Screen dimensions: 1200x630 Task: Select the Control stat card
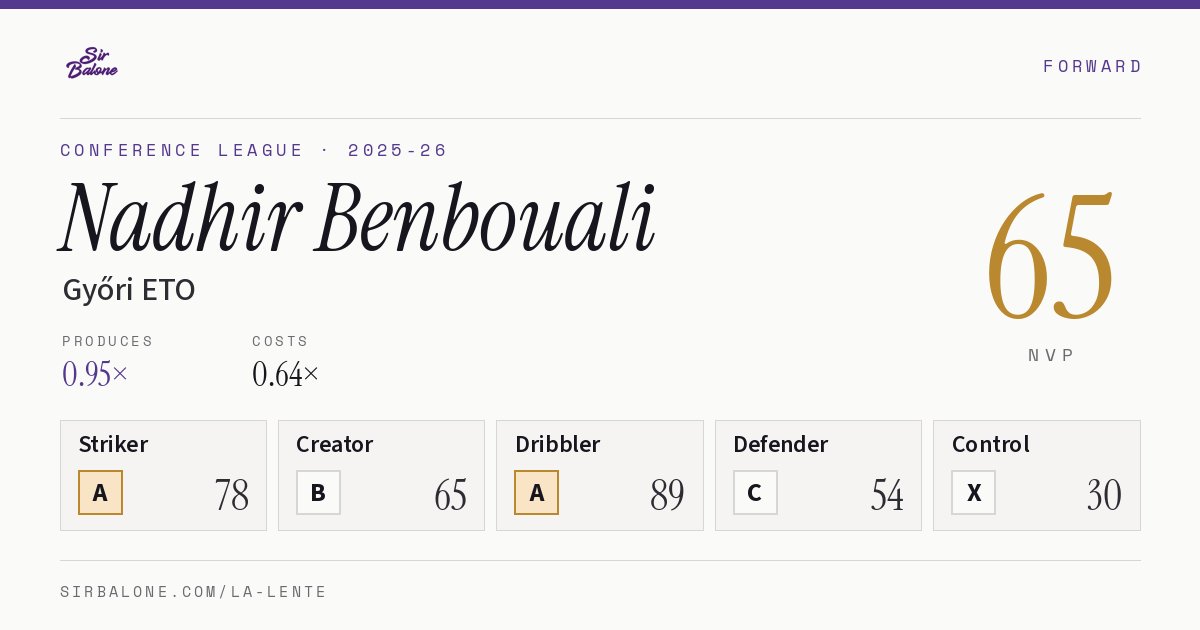1037,475
